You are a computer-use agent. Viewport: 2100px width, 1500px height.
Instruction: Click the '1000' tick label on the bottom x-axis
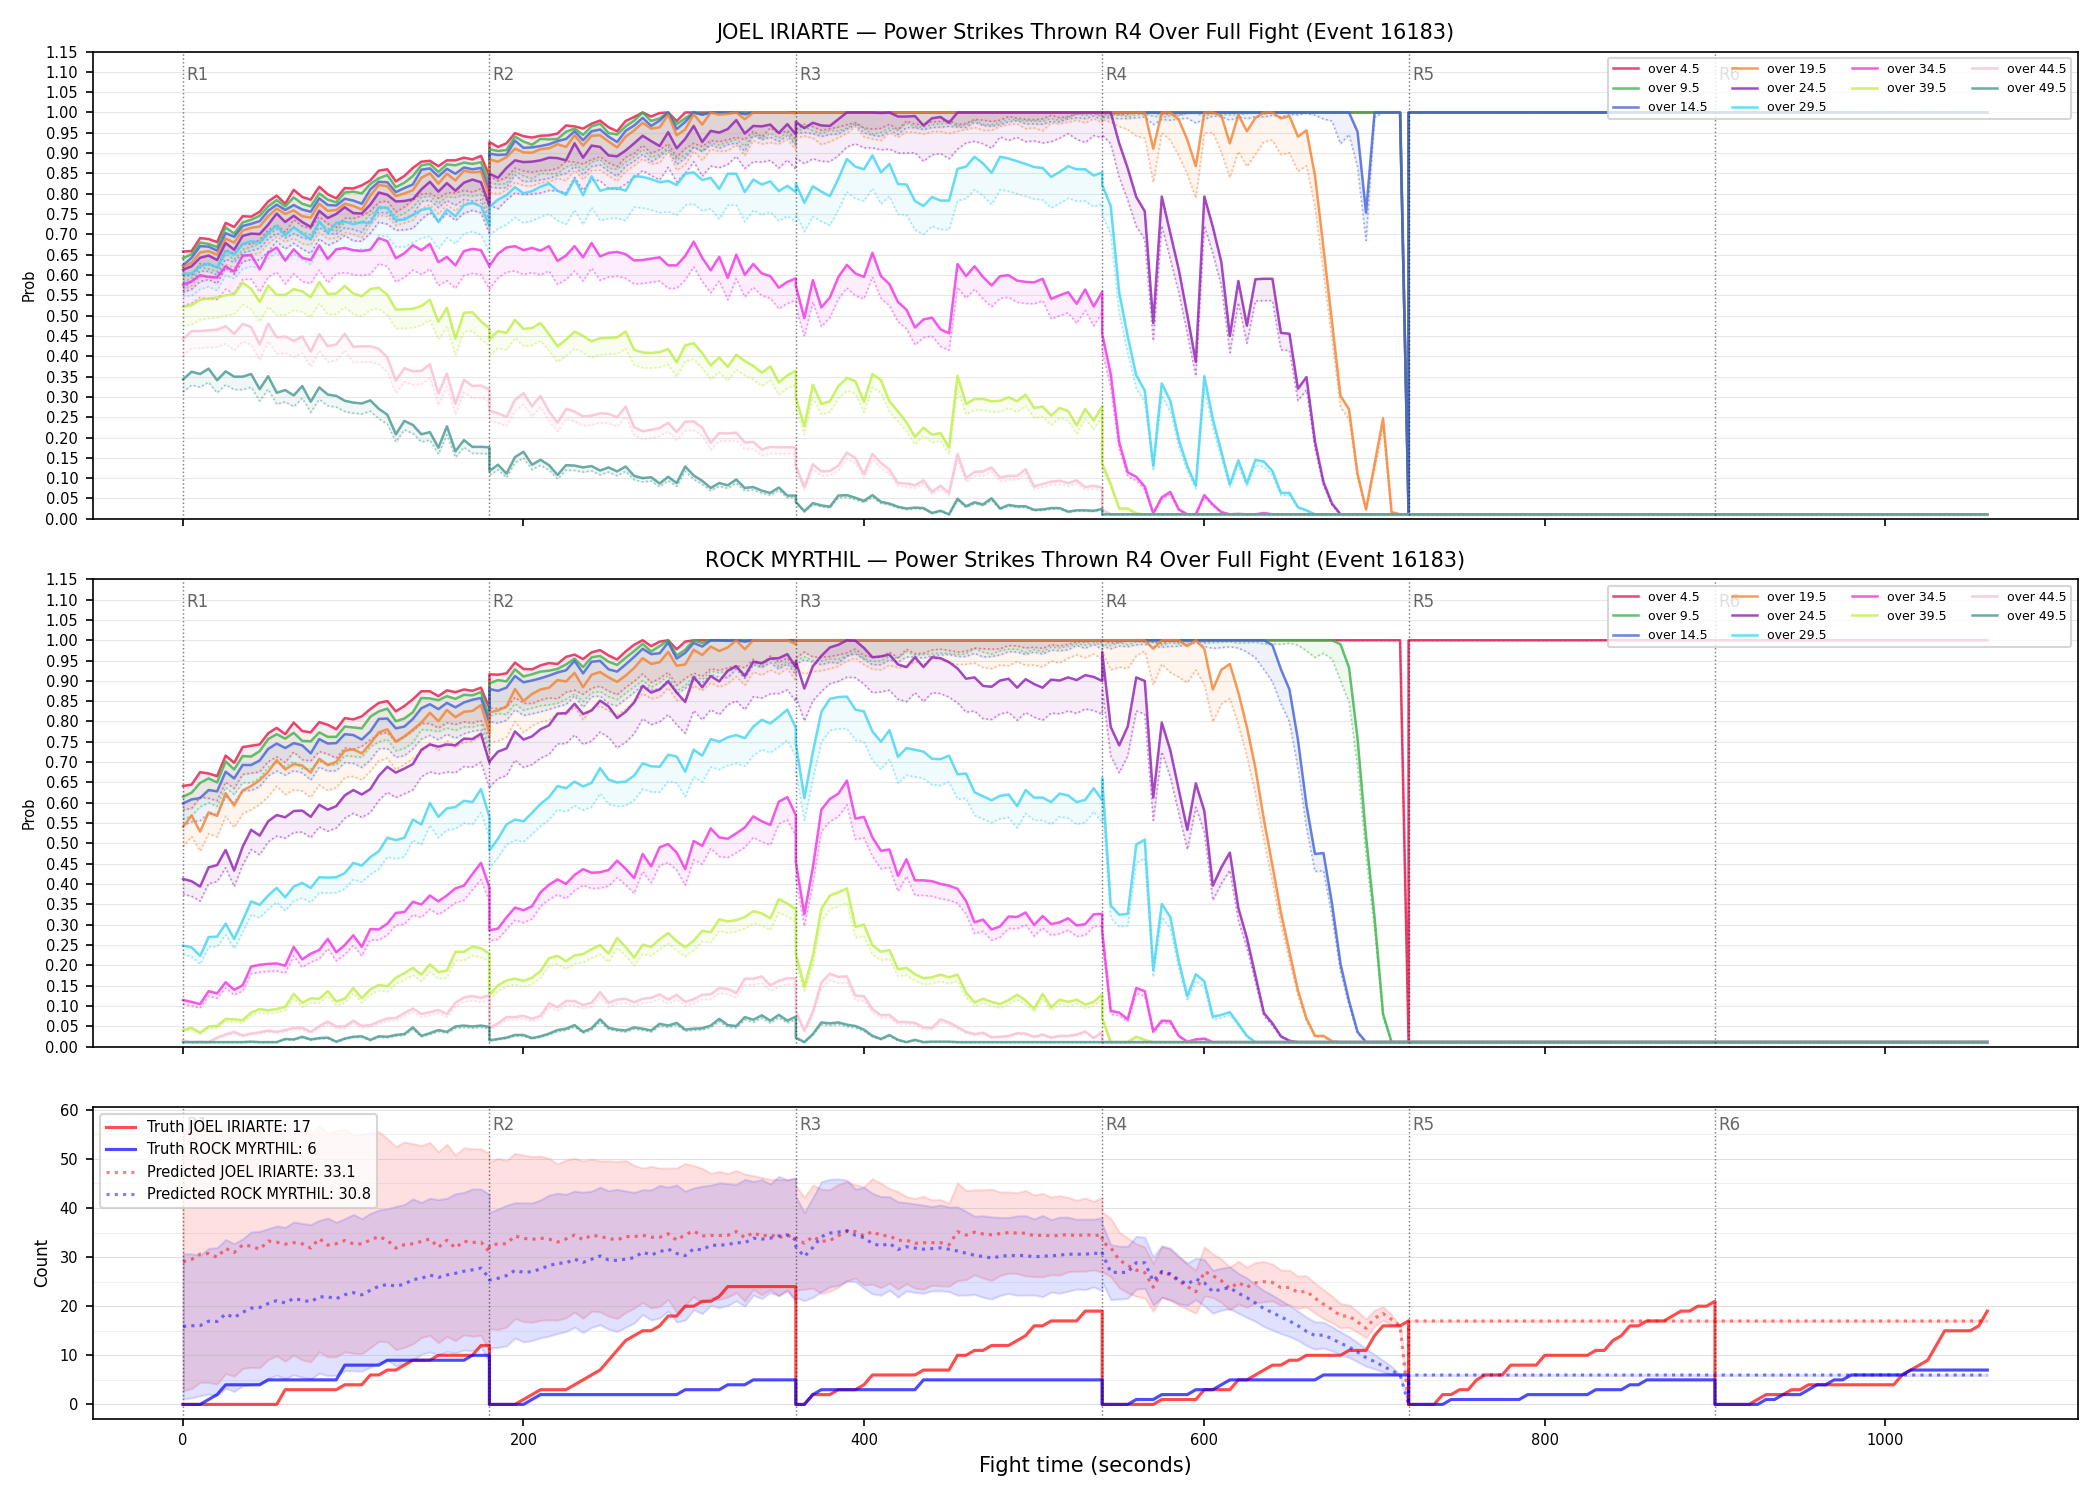1885,1440
